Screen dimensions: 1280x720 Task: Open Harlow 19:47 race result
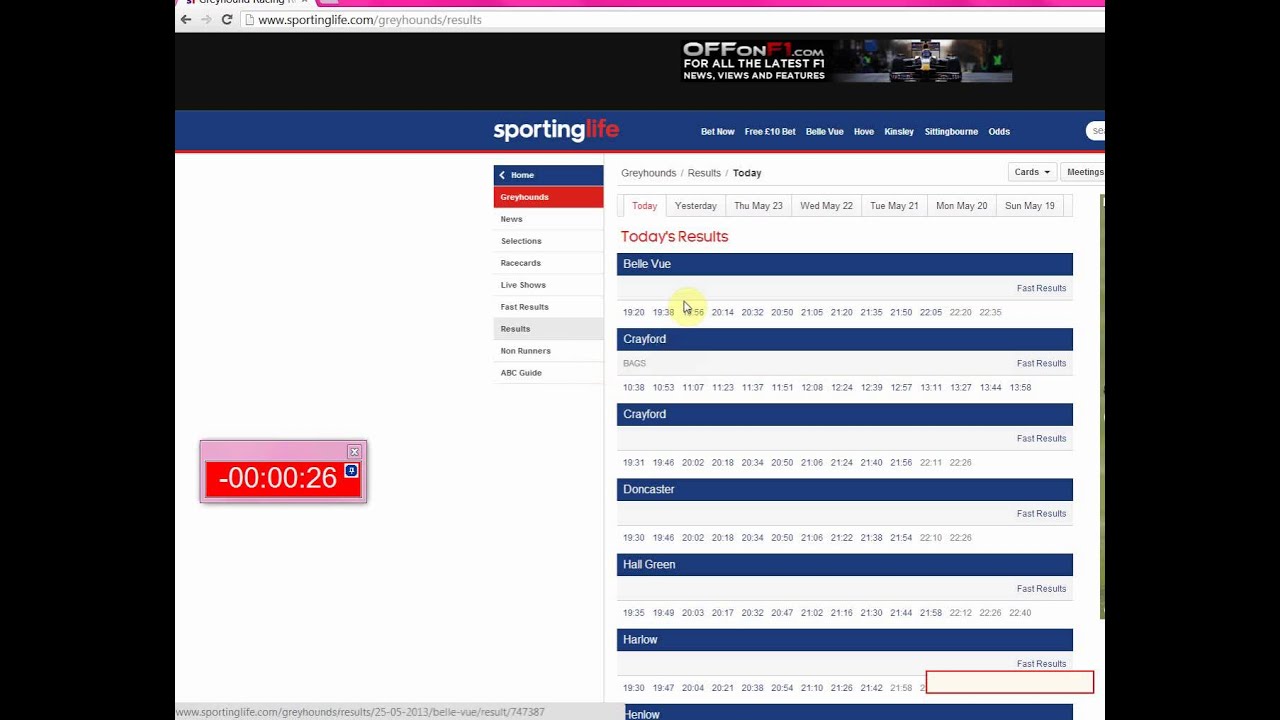tap(663, 687)
